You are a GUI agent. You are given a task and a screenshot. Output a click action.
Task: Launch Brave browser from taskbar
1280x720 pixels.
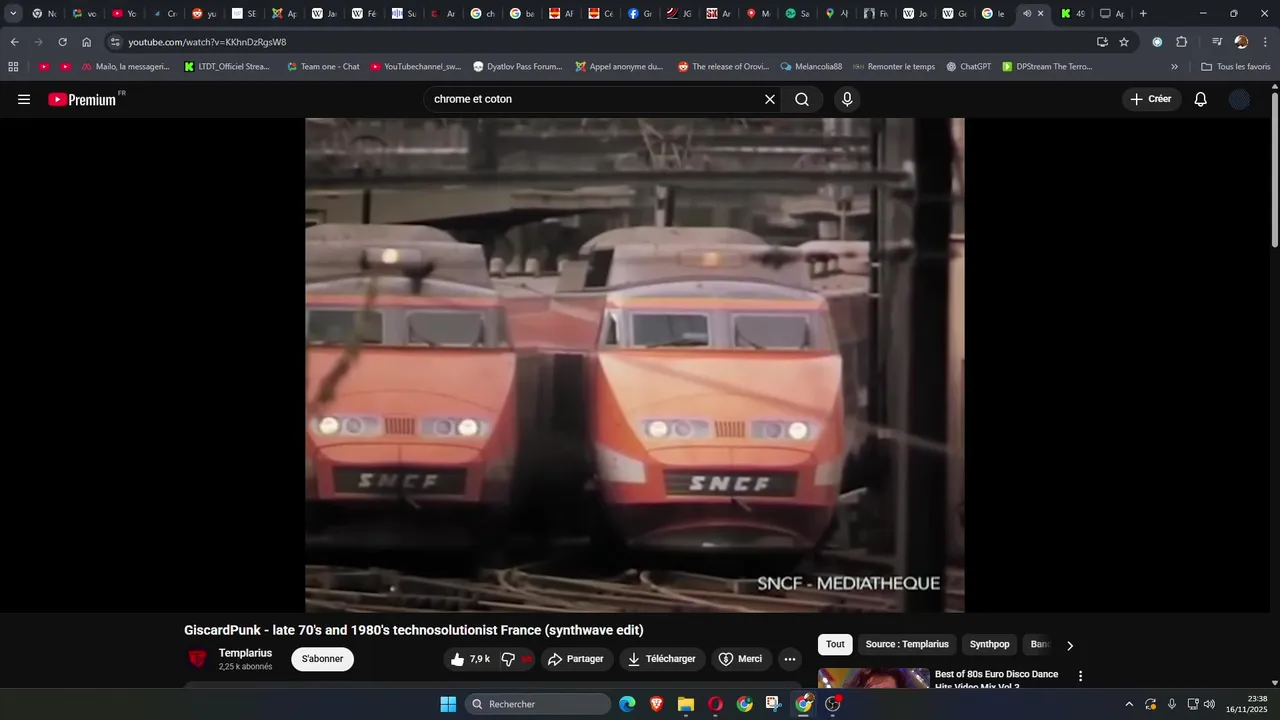pyautogui.click(x=656, y=704)
